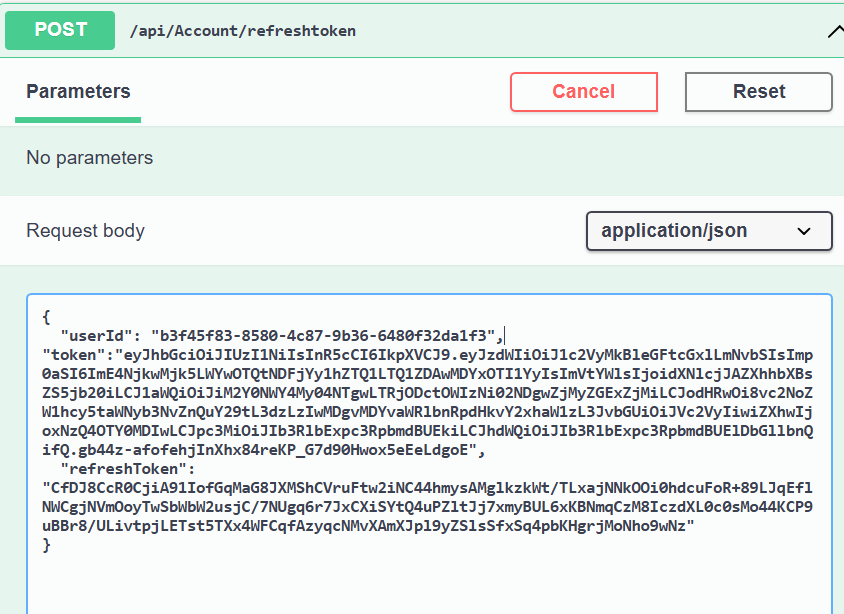Open the application/json content type dropdown
Screen dimensions: 844x614
709,231
